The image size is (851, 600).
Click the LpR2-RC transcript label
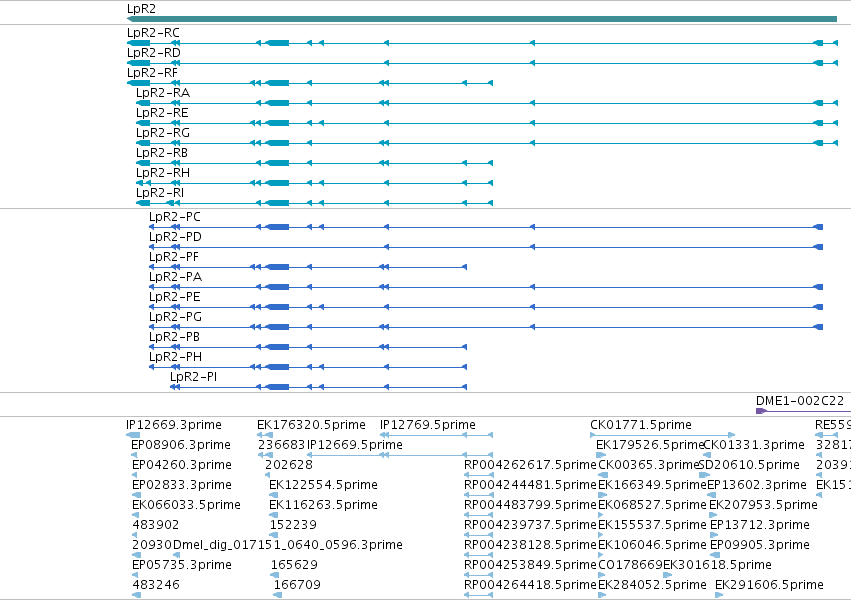pyautogui.click(x=153, y=33)
